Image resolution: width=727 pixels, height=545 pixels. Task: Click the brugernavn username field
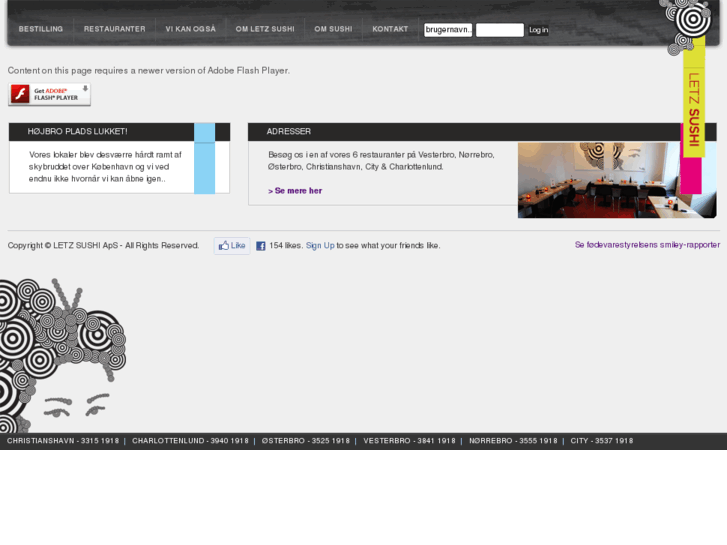pyautogui.click(x=448, y=30)
